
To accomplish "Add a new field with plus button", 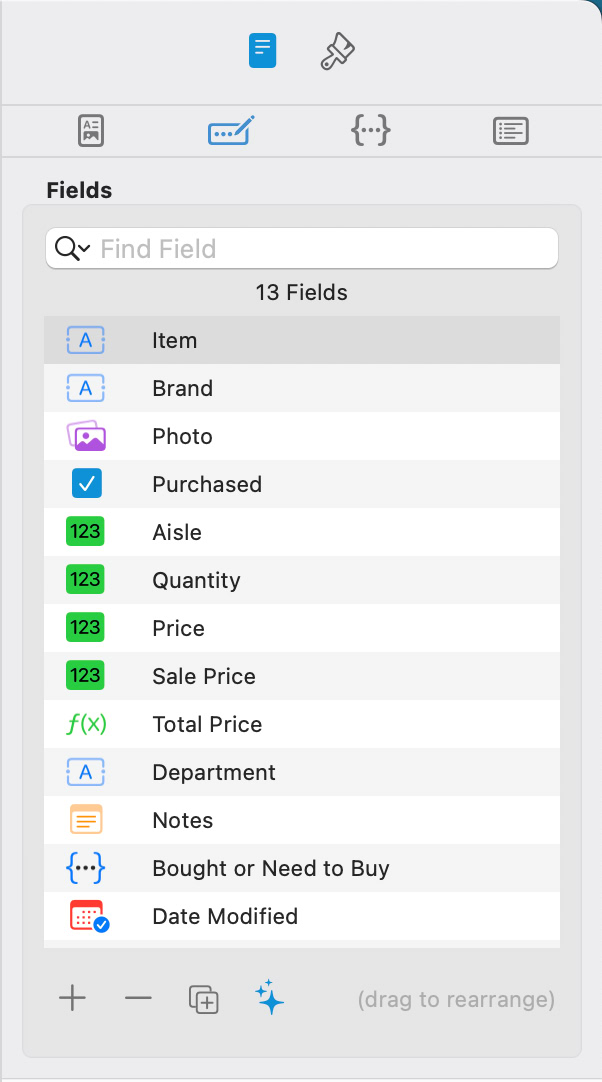I will click(x=72, y=998).
